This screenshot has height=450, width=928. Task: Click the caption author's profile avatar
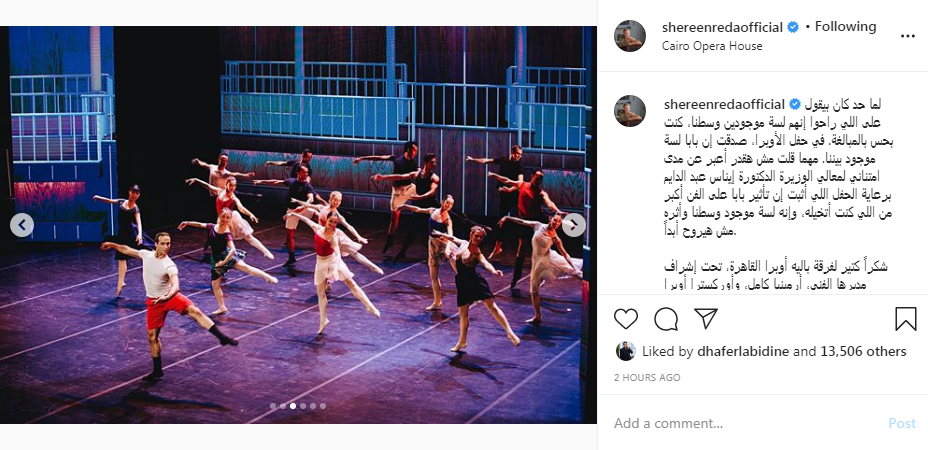pyautogui.click(x=630, y=111)
